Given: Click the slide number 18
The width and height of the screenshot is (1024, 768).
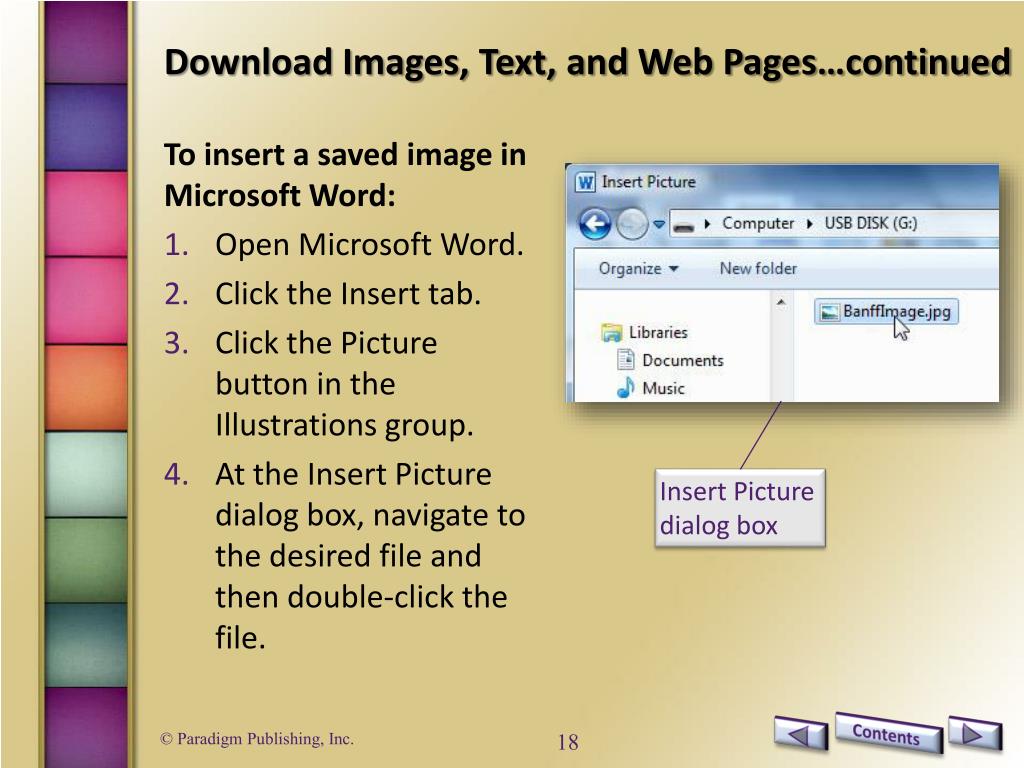Looking at the screenshot, I should point(568,742).
